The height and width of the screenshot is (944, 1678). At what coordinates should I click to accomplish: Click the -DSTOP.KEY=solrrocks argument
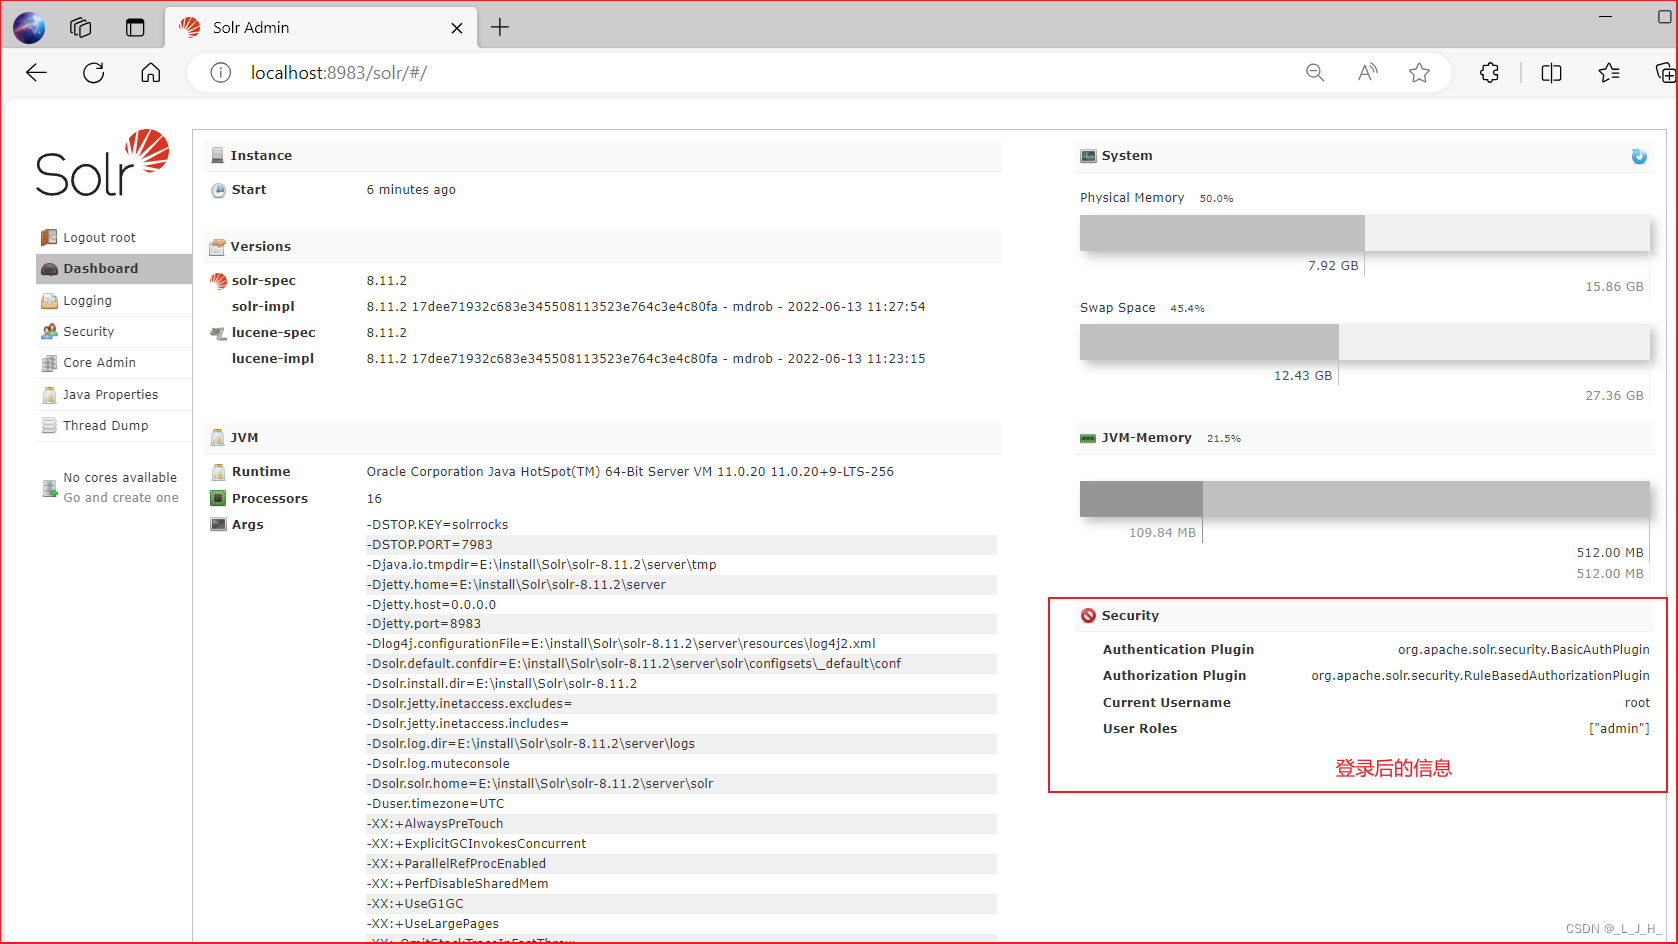(437, 525)
